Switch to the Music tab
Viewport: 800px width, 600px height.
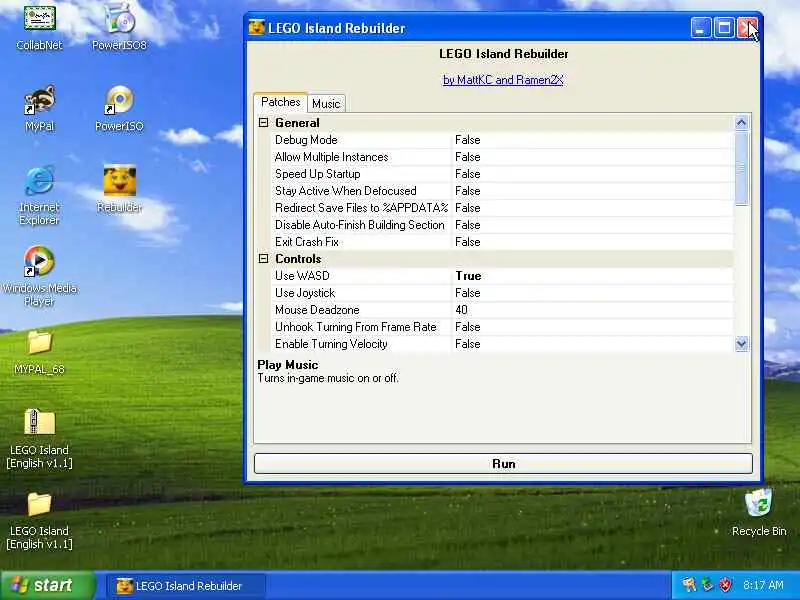pyautogui.click(x=326, y=104)
